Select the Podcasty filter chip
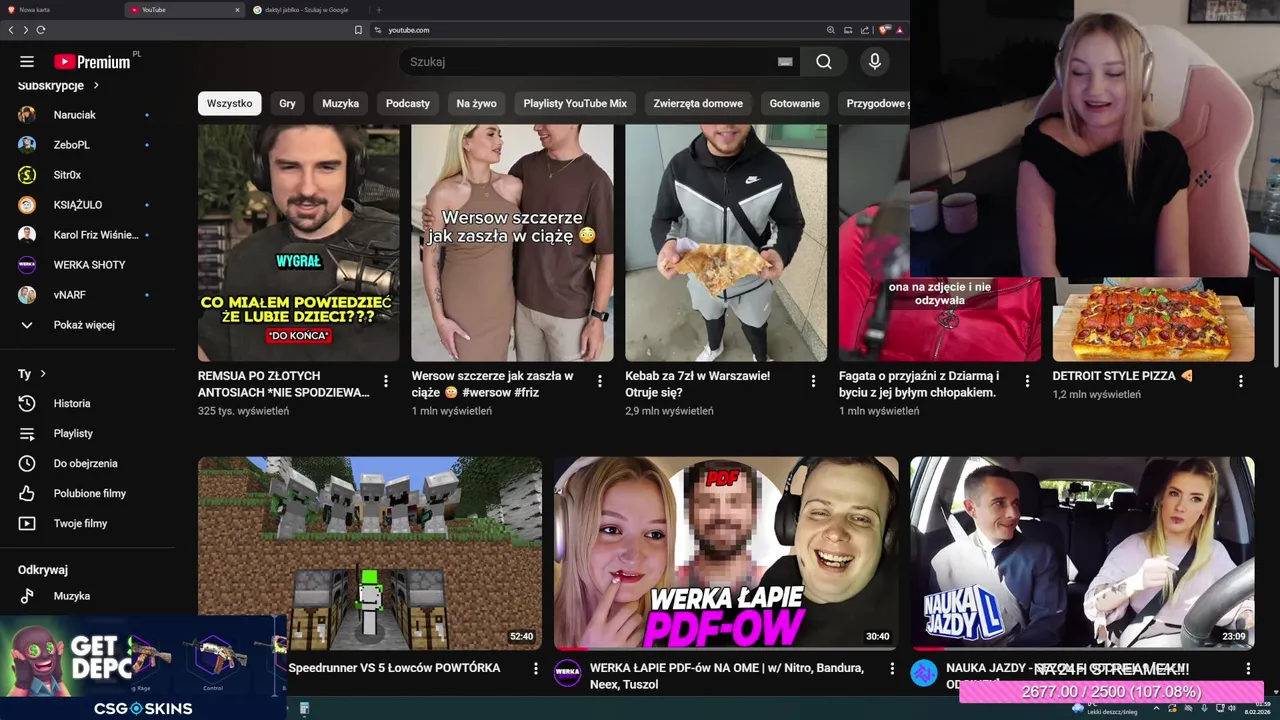This screenshot has width=1280, height=720. [x=408, y=103]
